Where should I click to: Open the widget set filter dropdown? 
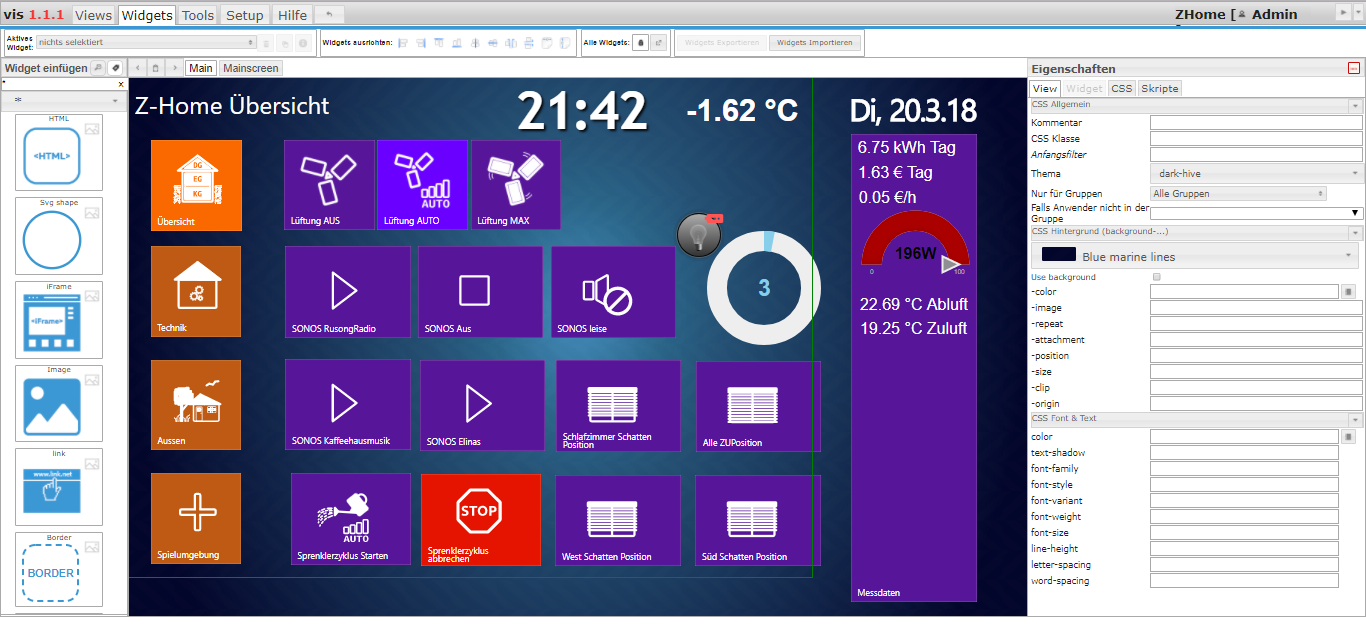64,100
